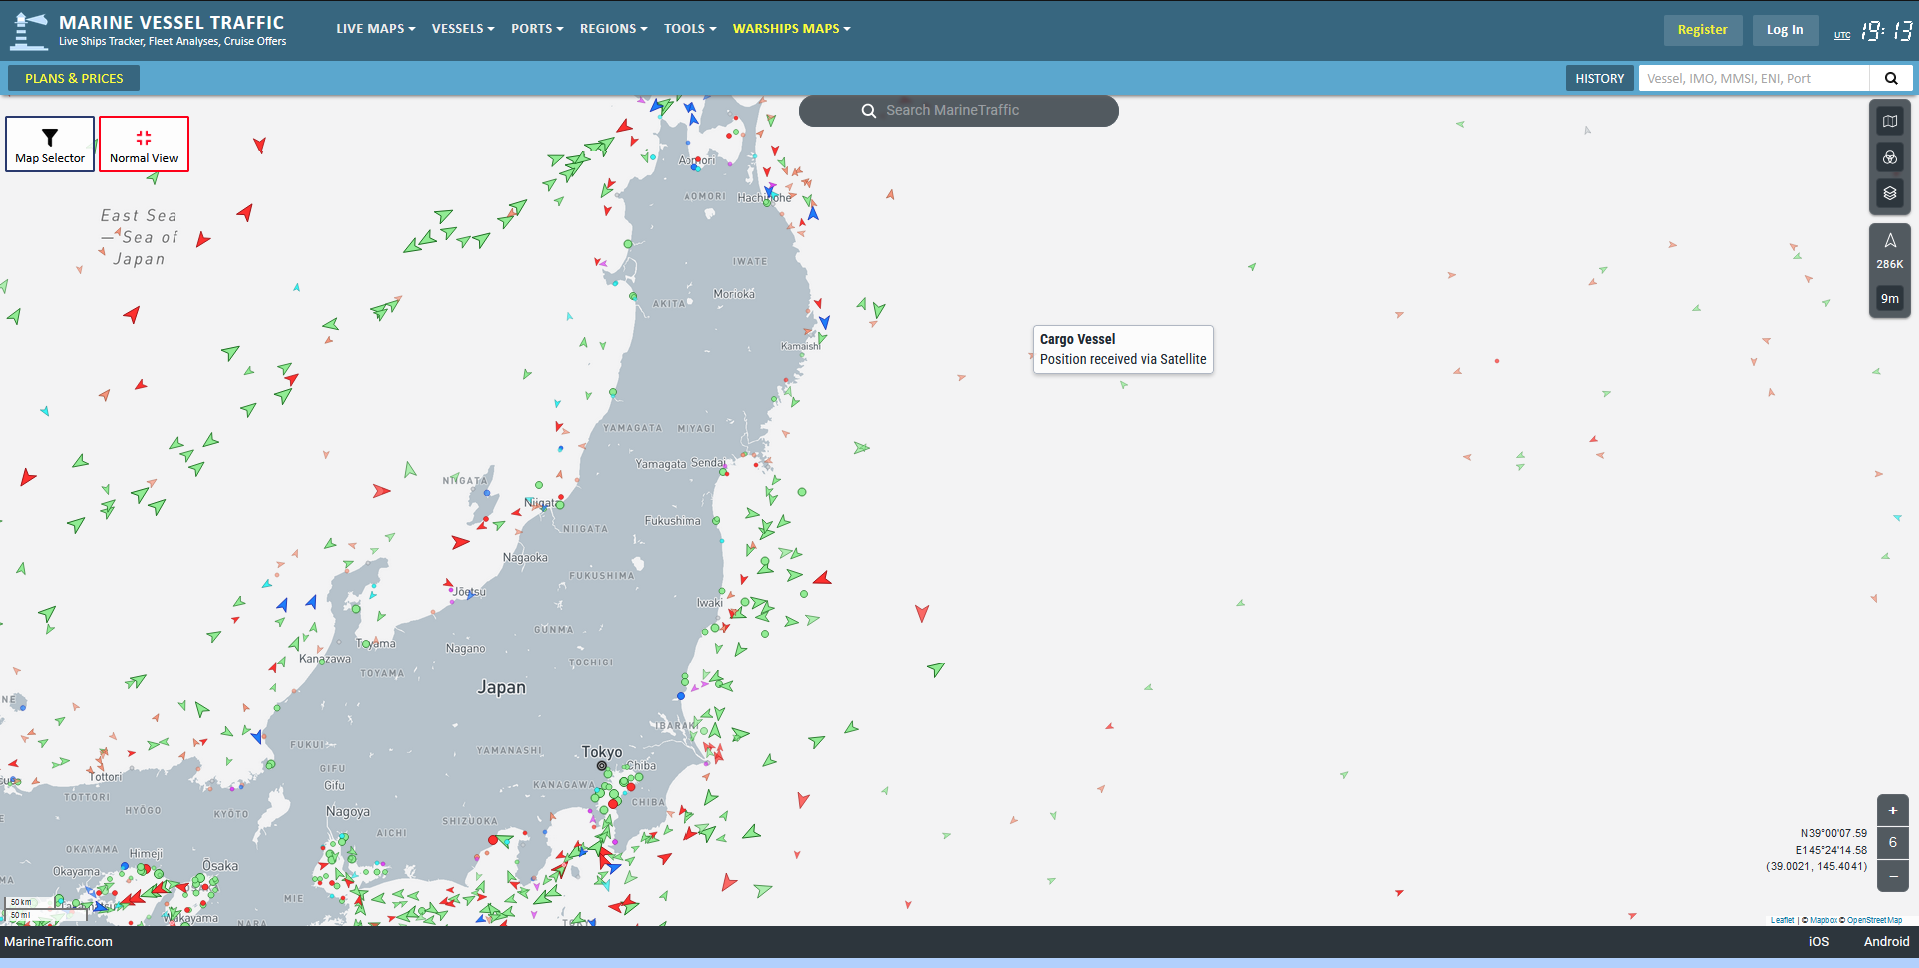Click the zoom level 6 indicator
Image resolution: width=1919 pixels, height=968 pixels.
(x=1893, y=842)
